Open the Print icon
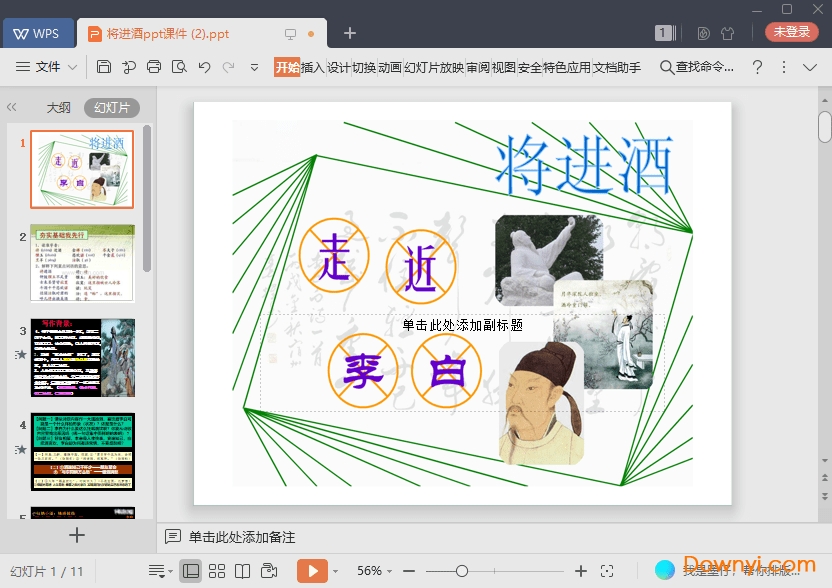The width and height of the screenshot is (832, 588). (155, 66)
